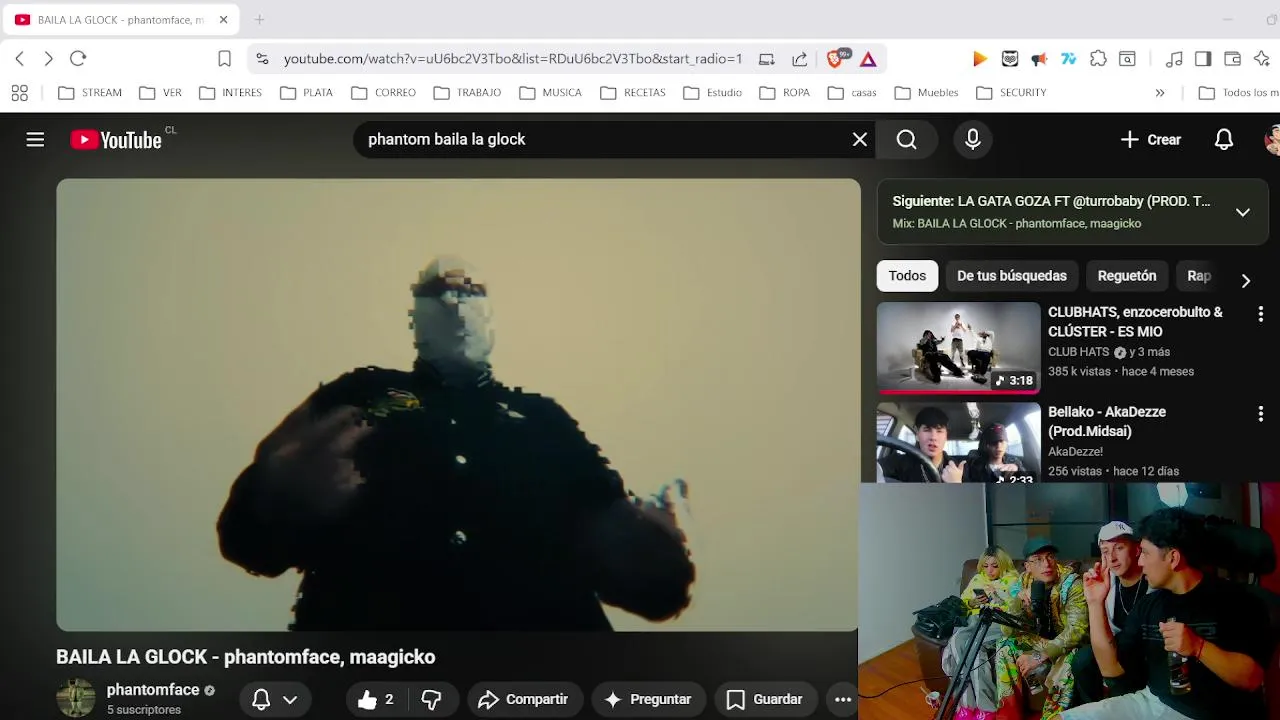Click the search tabs icon in toolbar
Viewport: 1280px width, 720px height.
pyautogui.click(x=1127, y=59)
